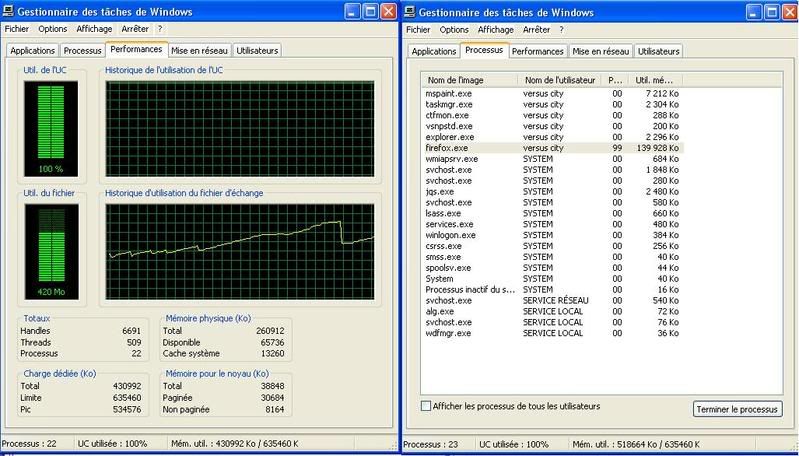Sort by Nom de l'utilisateur column header
Viewport: 799px width, 456px height.
click(561, 80)
